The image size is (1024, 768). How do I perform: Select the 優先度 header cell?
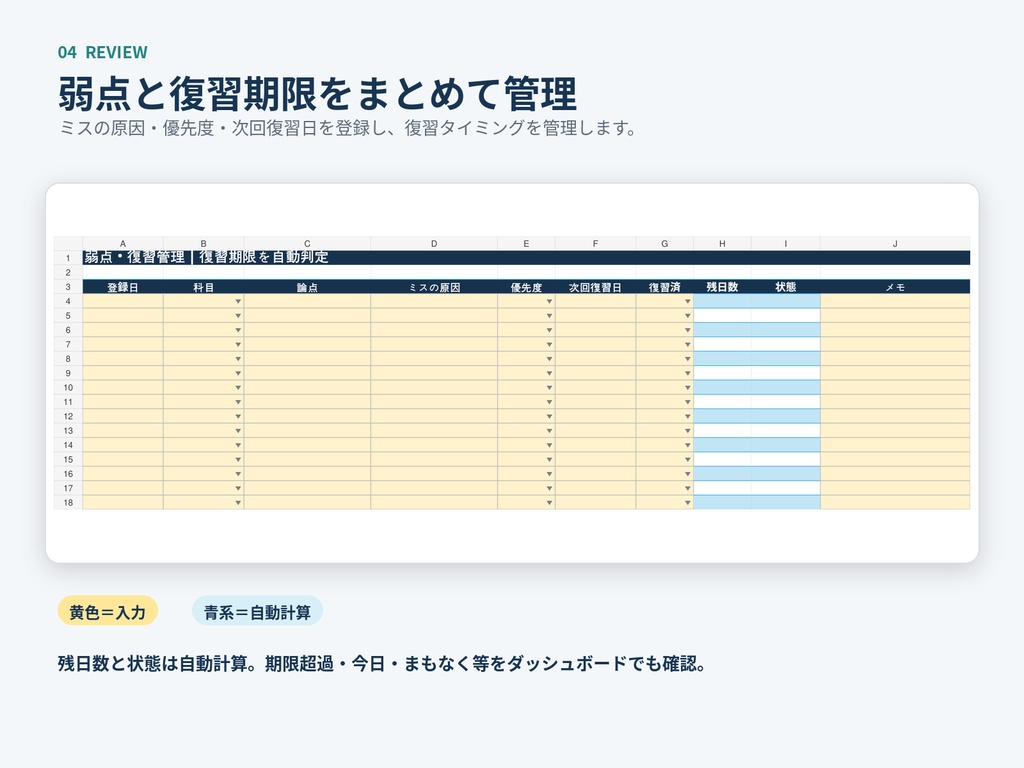coord(526,287)
